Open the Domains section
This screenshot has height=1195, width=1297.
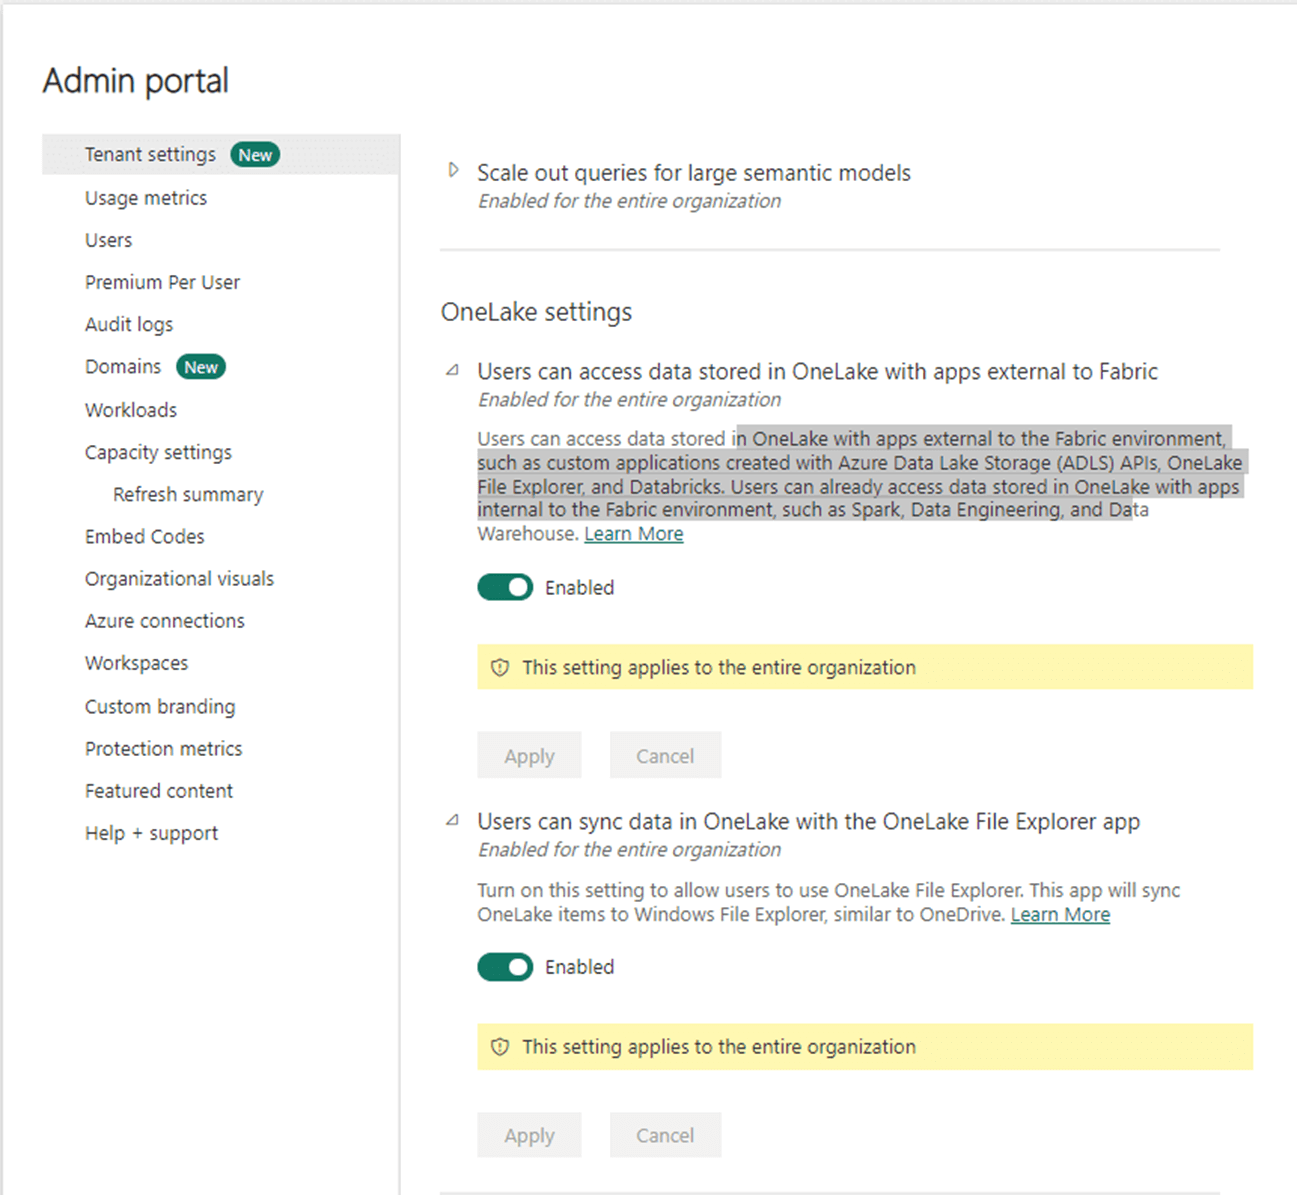click(123, 367)
